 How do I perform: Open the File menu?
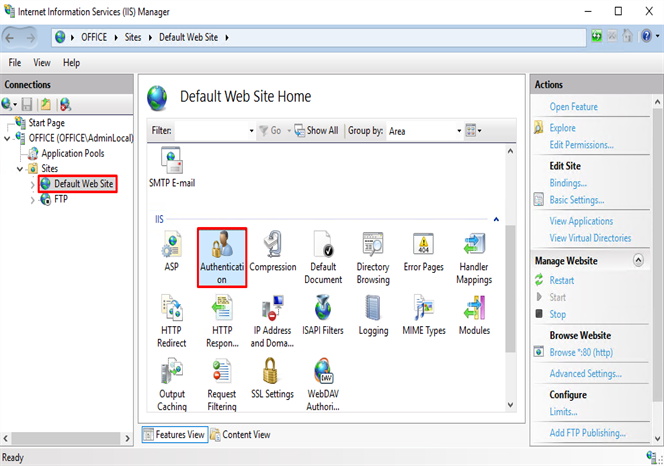point(15,63)
